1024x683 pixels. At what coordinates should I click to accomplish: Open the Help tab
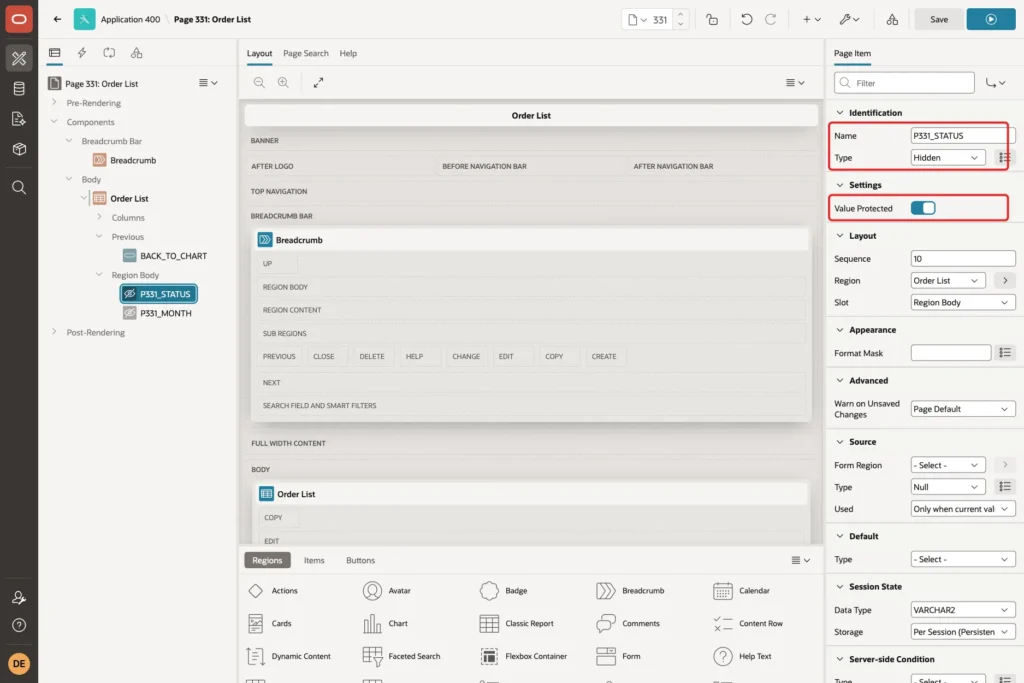(348, 54)
